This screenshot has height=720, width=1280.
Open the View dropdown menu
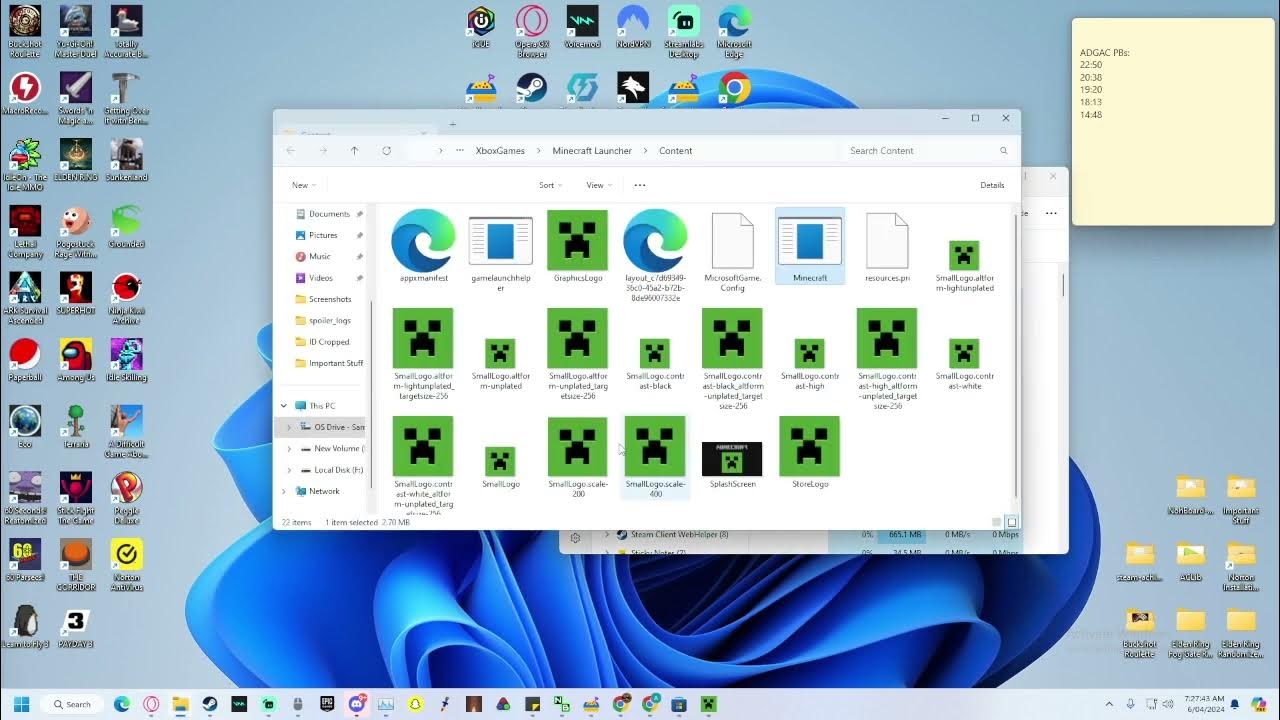599,185
